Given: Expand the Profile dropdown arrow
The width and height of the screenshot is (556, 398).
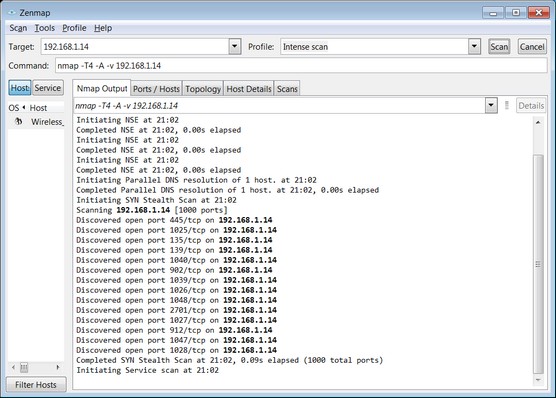Looking at the screenshot, I should pos(474,47).
